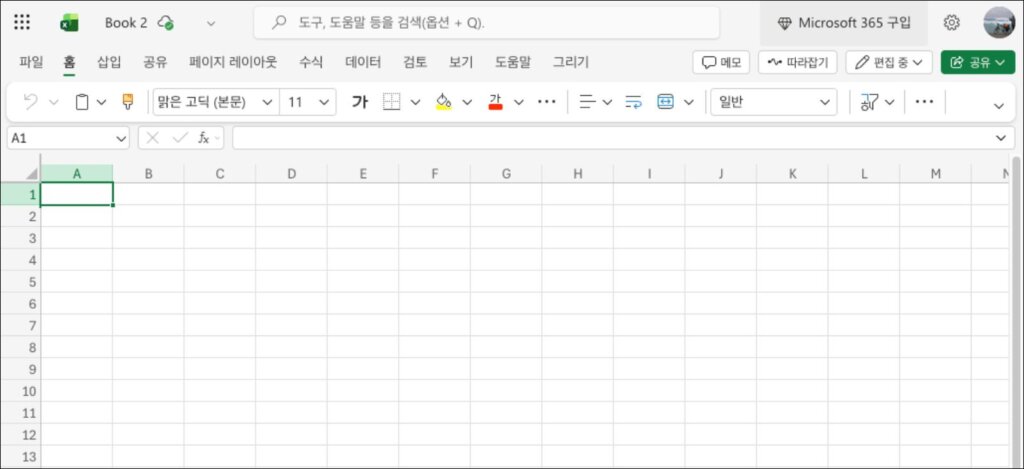This screenshot has height=469, width=1024.
Task: Click the 메모 button
Action: coord(721,62)
